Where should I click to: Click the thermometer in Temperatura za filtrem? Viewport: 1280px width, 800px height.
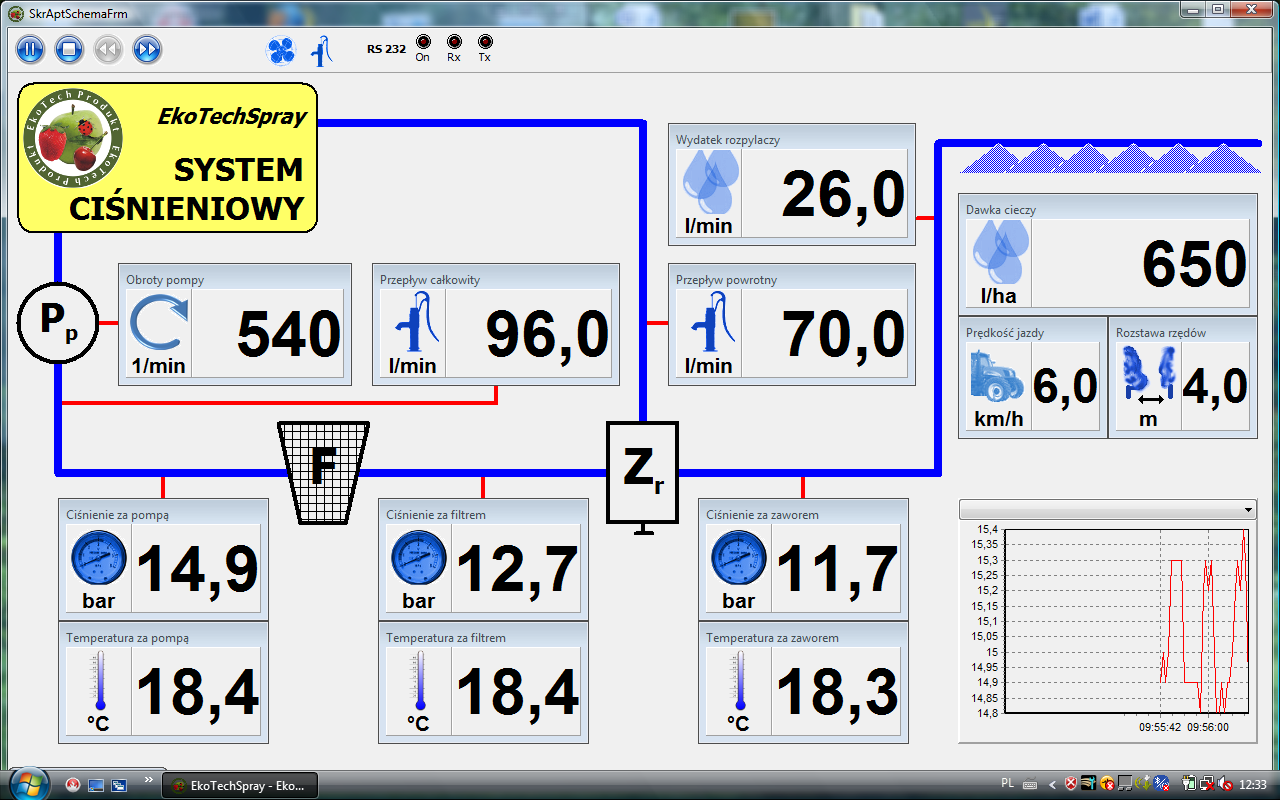click(x=419, y=681)
